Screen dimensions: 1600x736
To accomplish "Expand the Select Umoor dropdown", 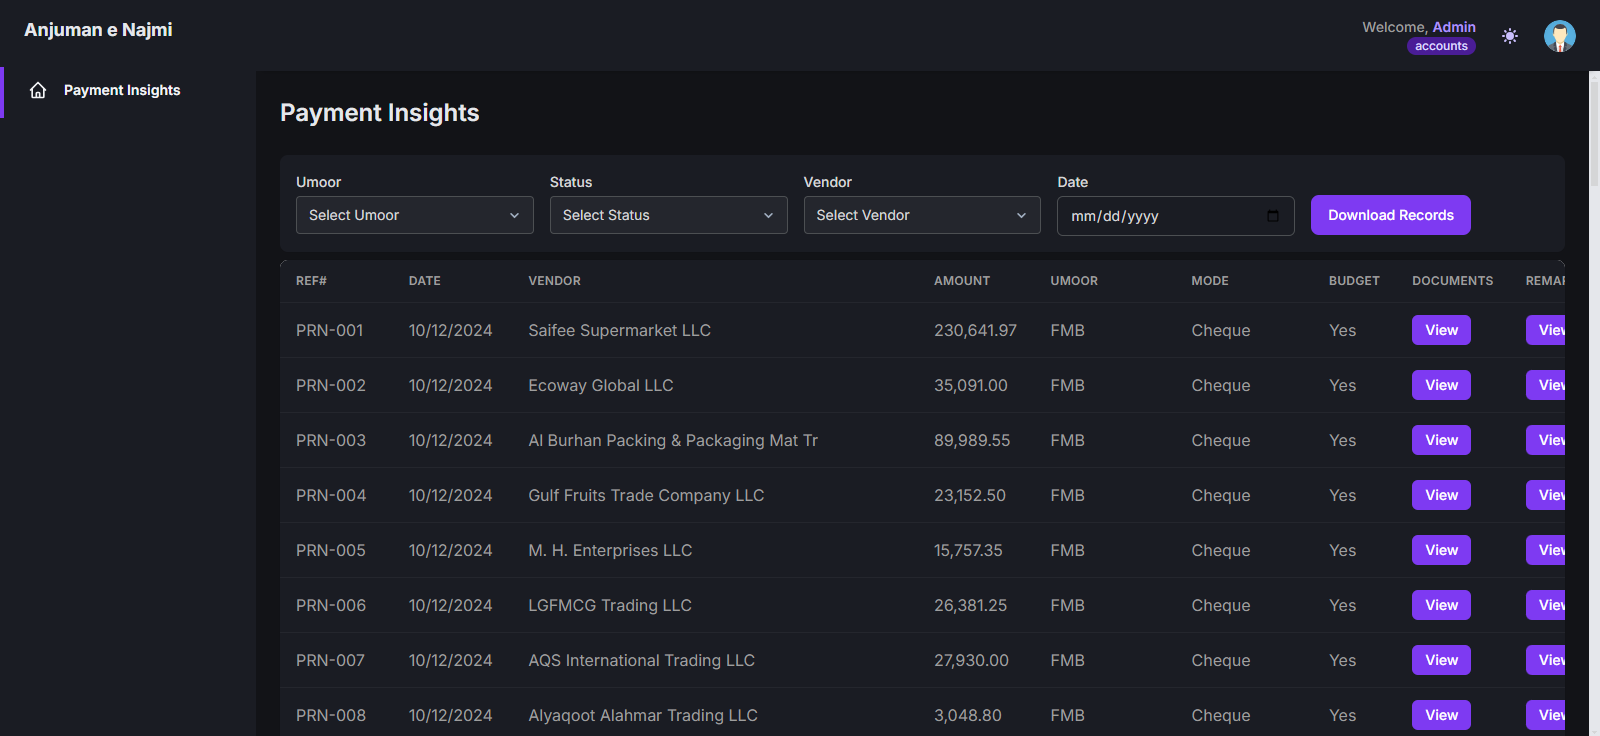I will tap(414, 215).
